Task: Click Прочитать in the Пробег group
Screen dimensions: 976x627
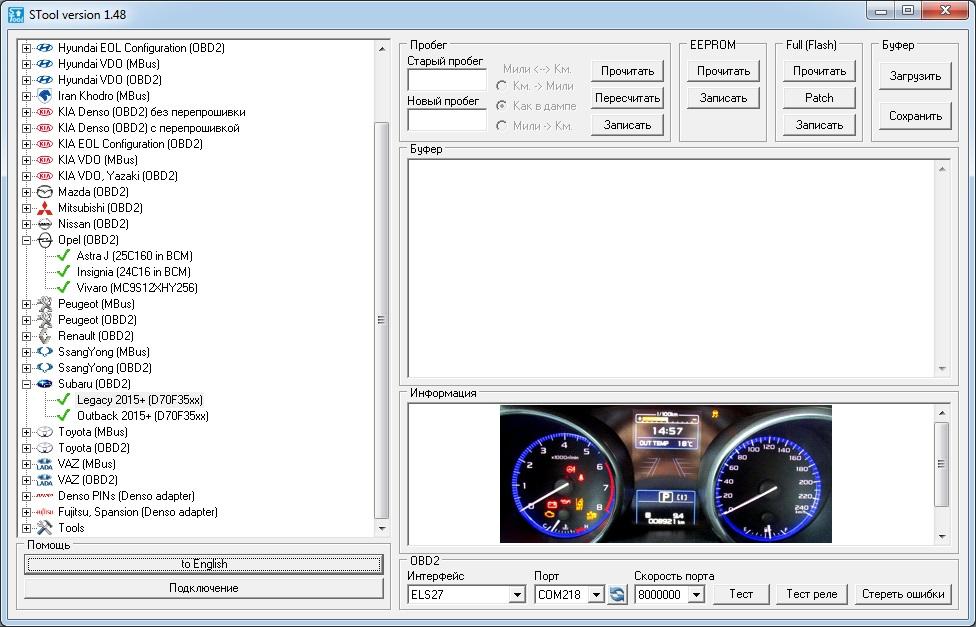Action: 627,71
